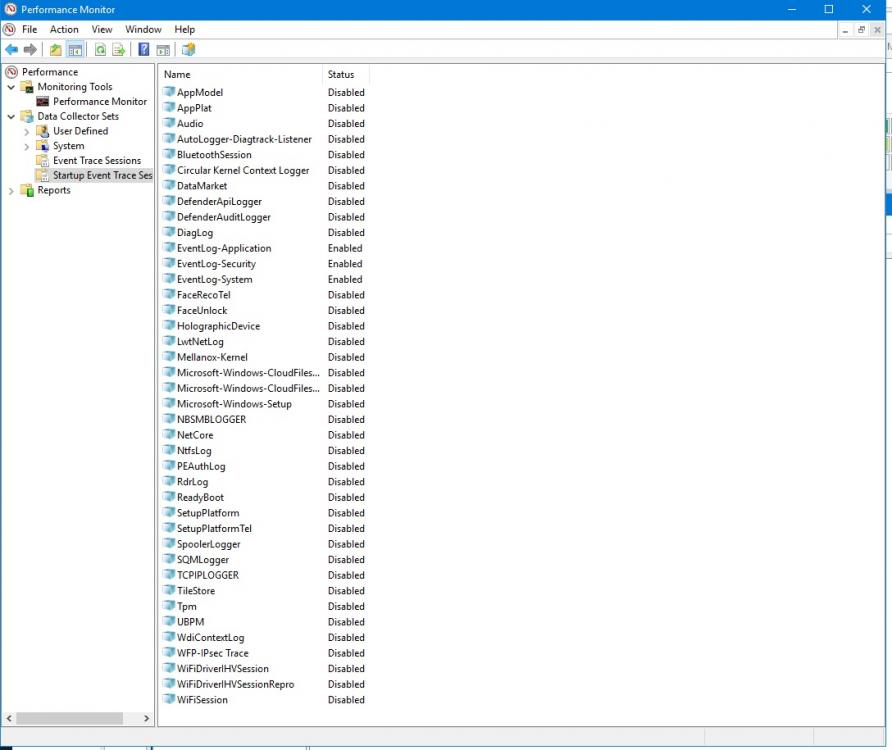This screenshot has width=892, height=750.
Task: Select the WiFiSession trace entry
Action: pyautogui.click(x=202, y=700)
